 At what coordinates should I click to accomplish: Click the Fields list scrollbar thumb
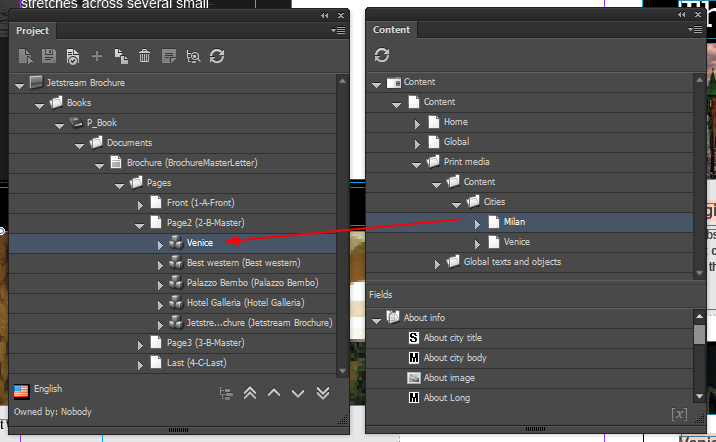(x=699, y=335)
